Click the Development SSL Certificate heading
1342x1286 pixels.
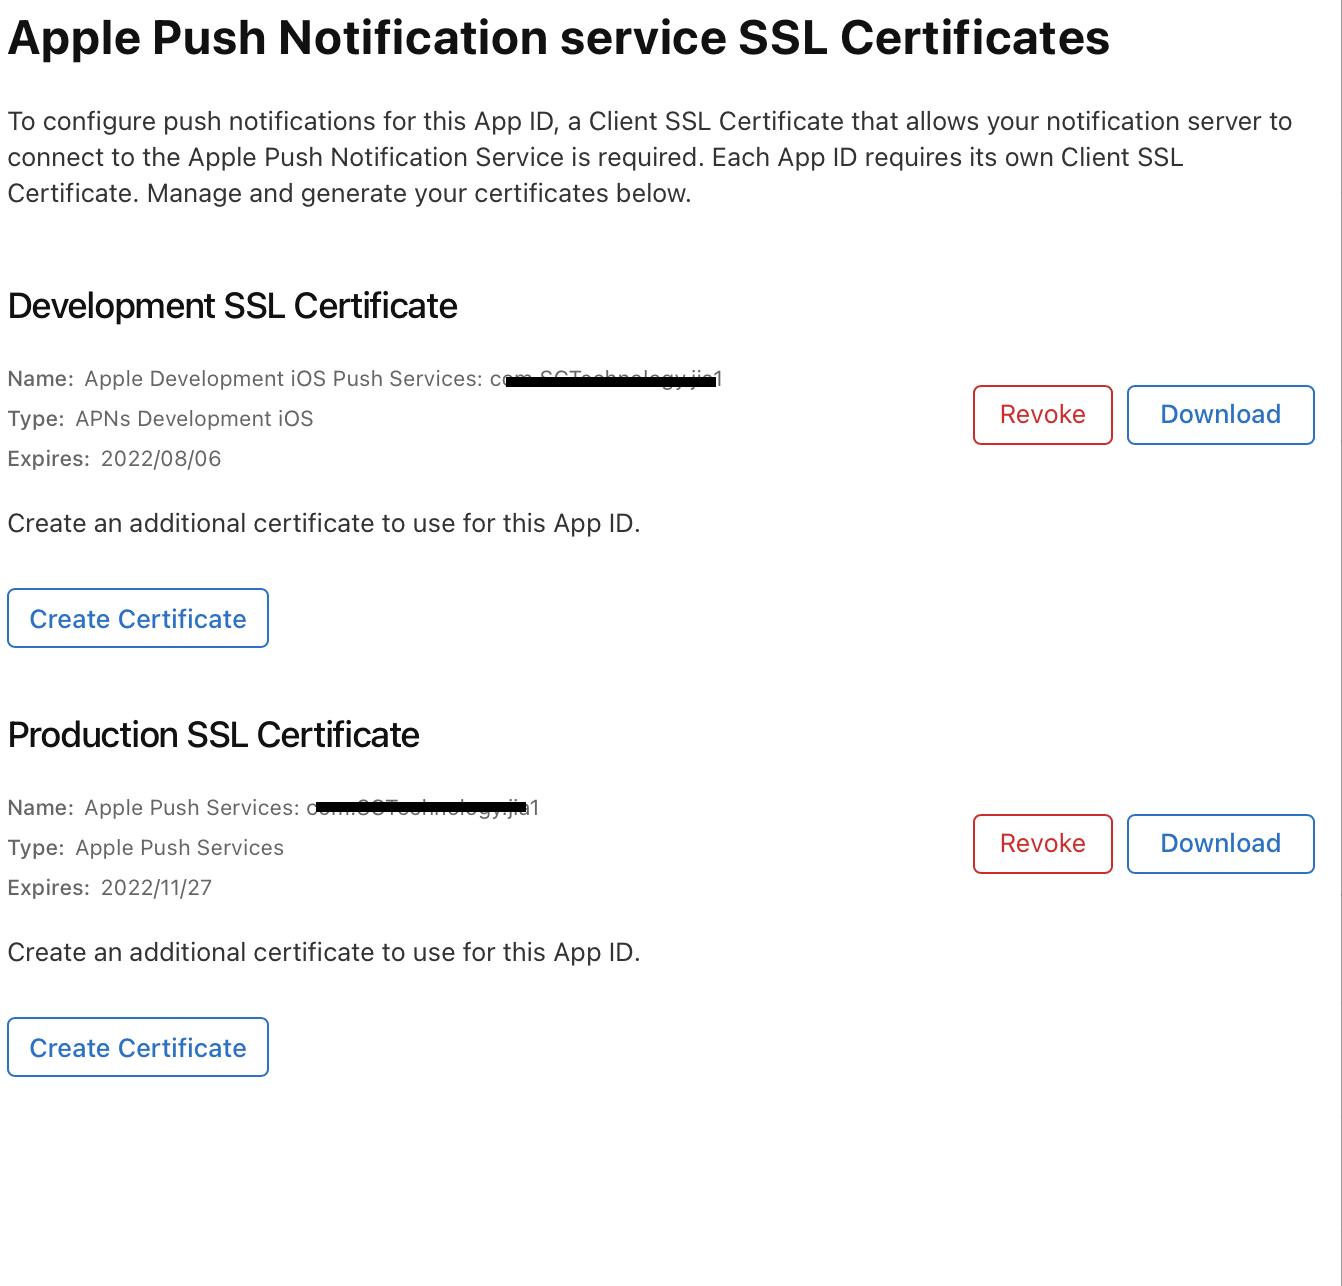click(232, 306)
